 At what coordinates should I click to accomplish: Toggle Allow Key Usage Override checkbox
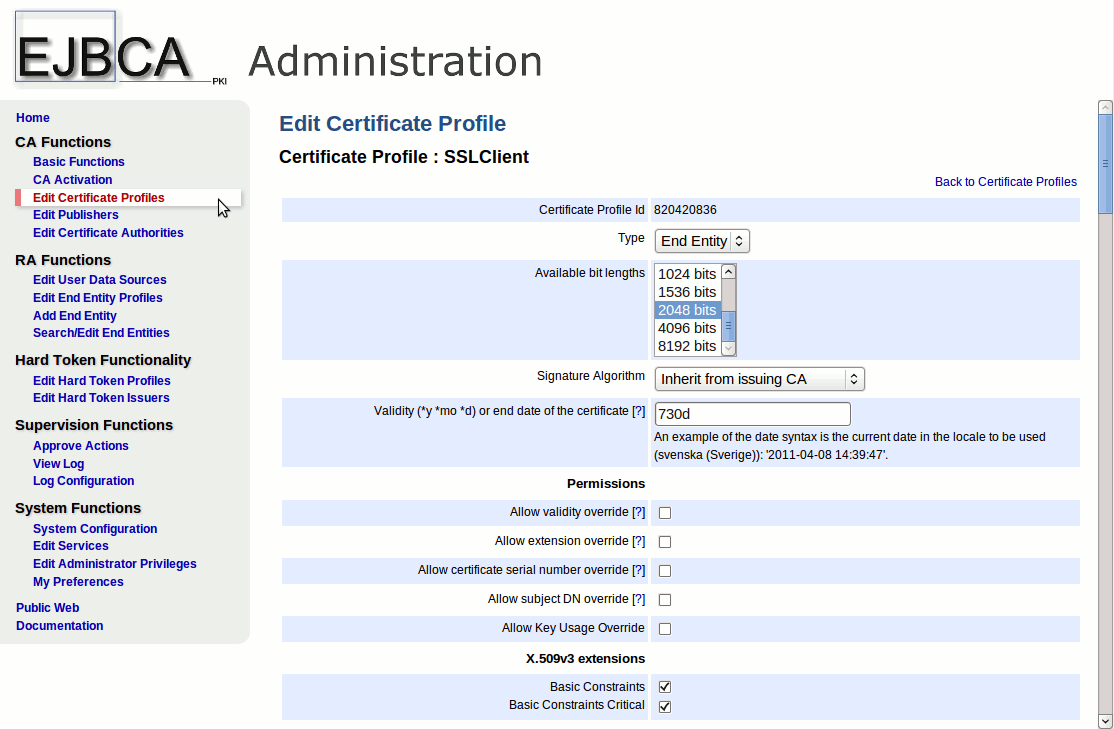665,629
